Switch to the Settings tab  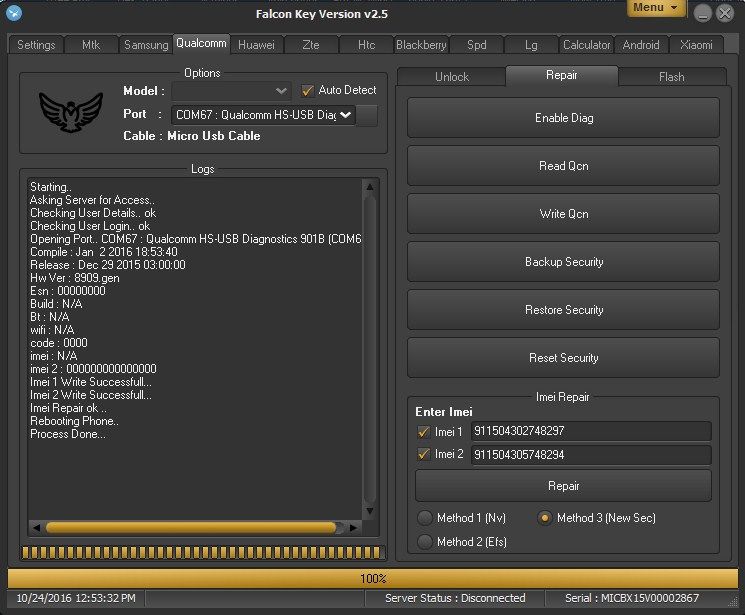coord(36,45)
